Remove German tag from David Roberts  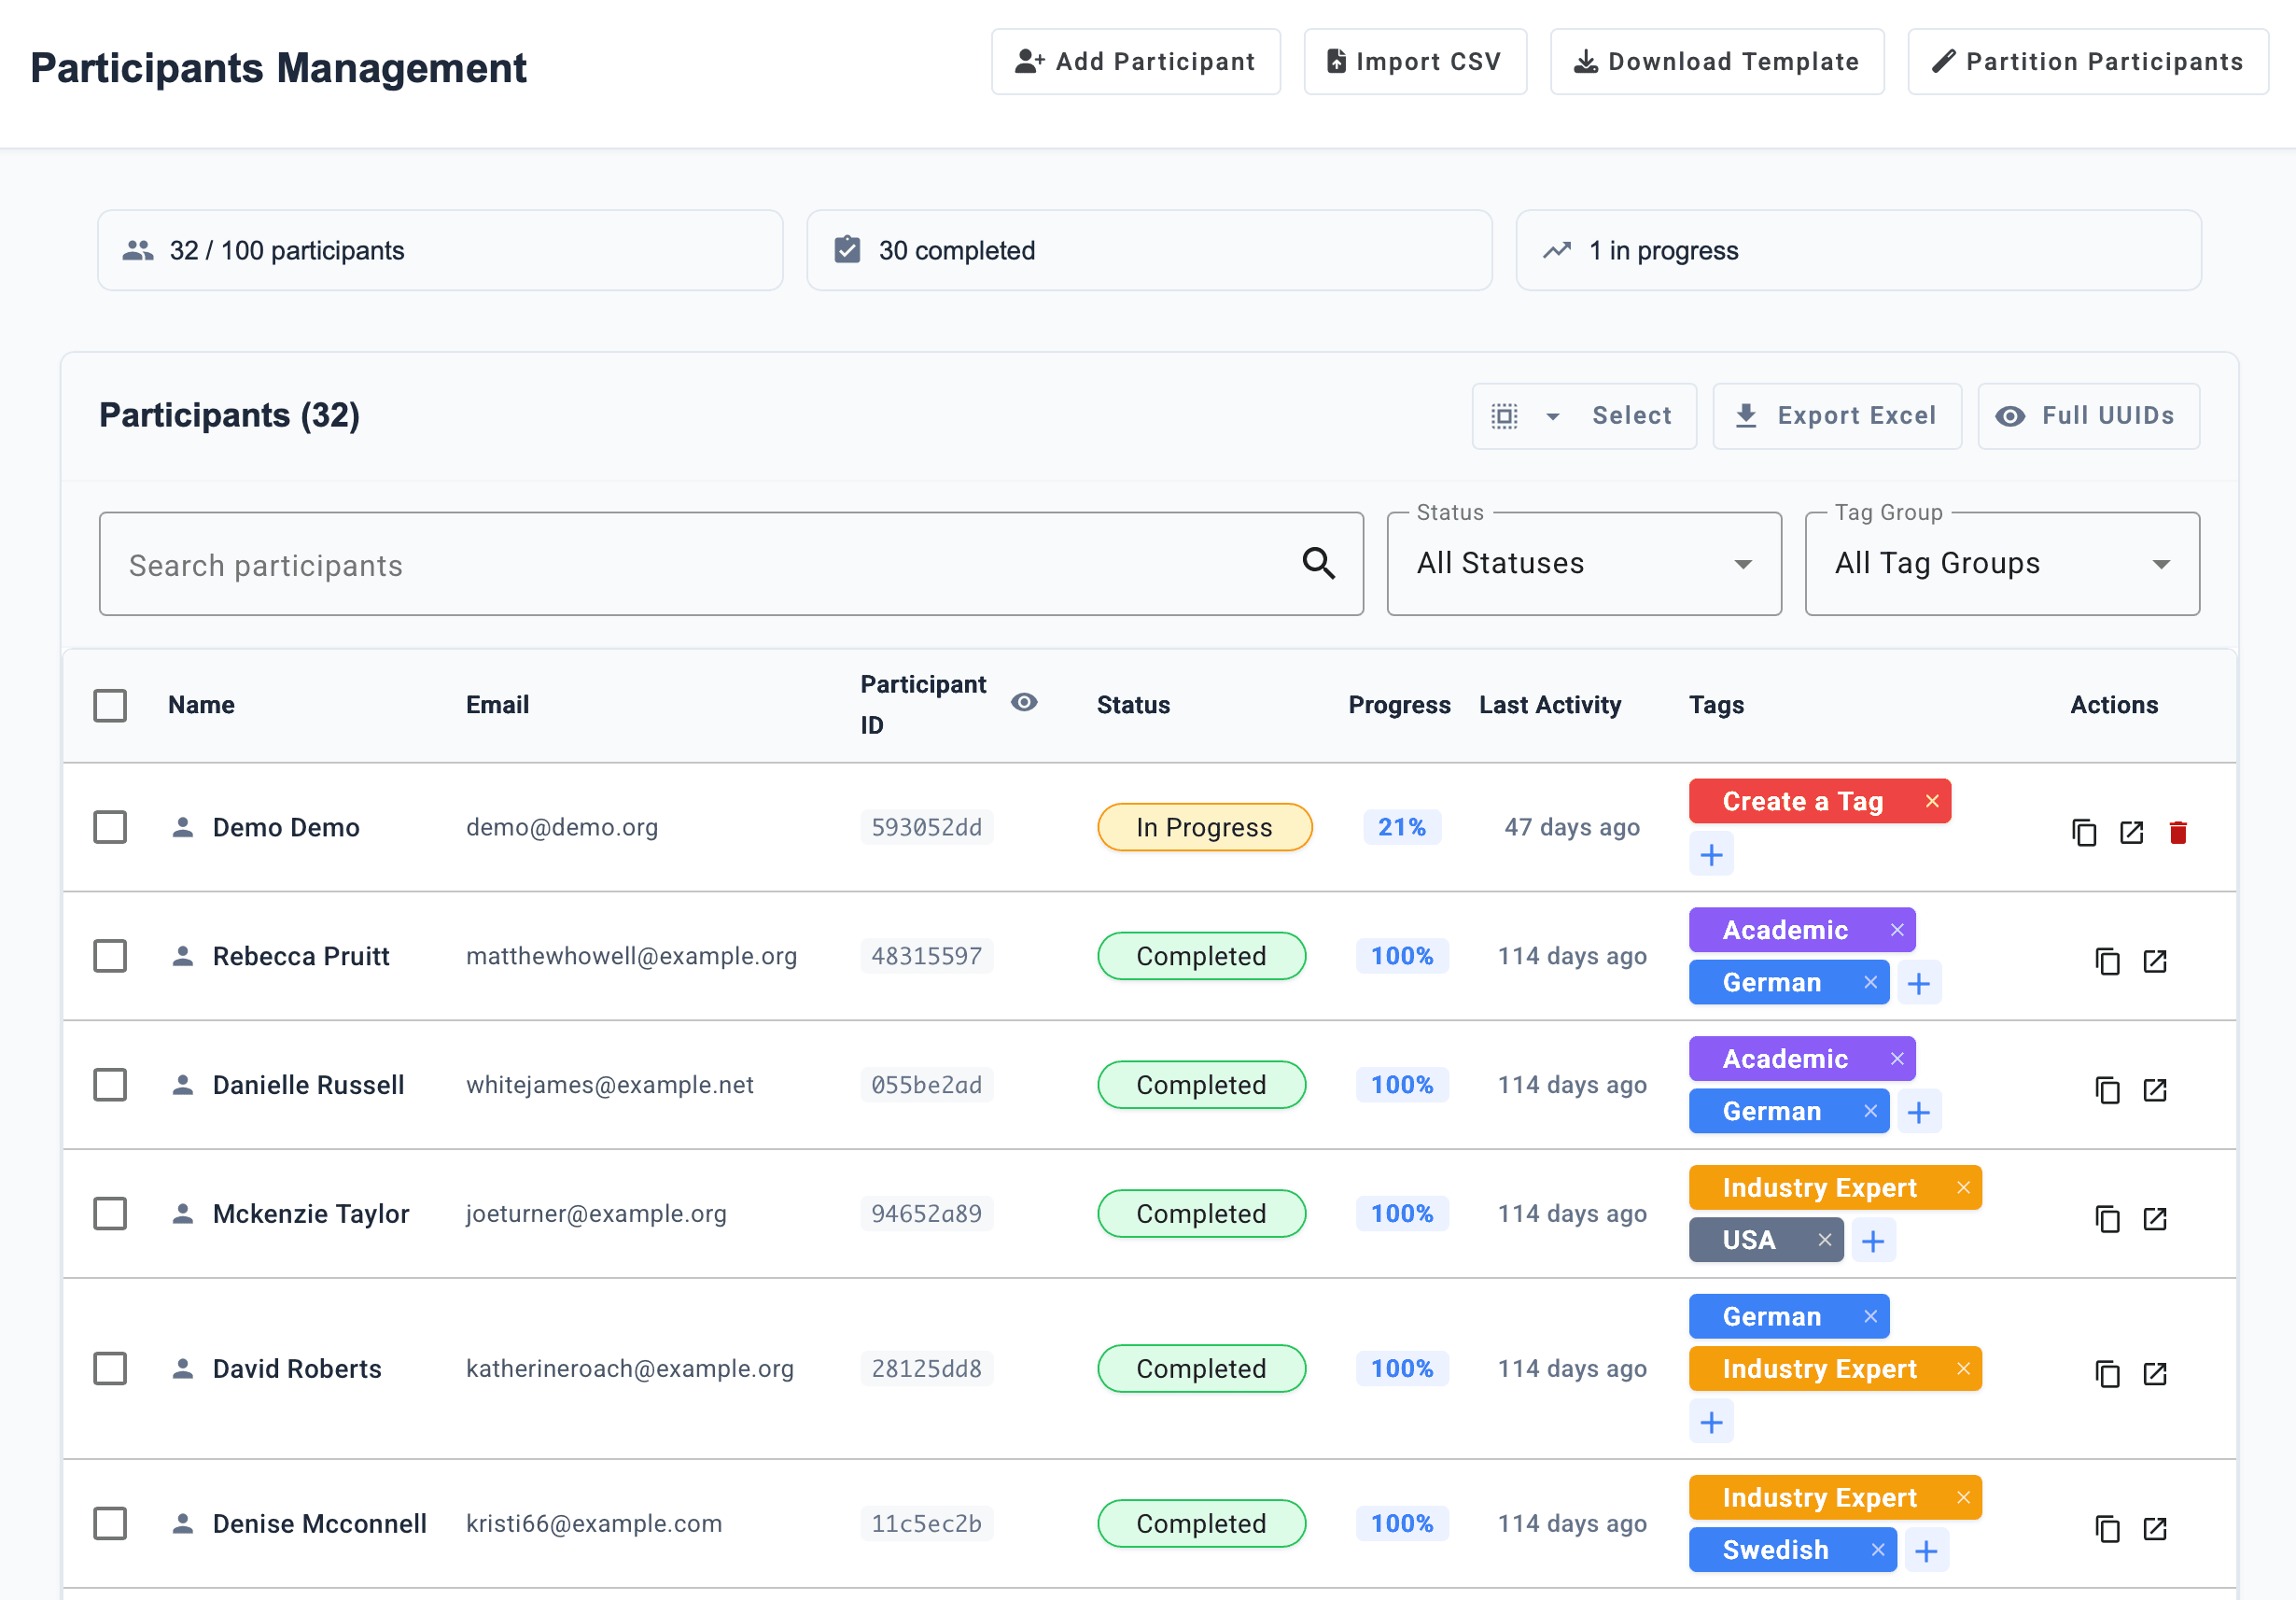[x=1870, y=1317]
